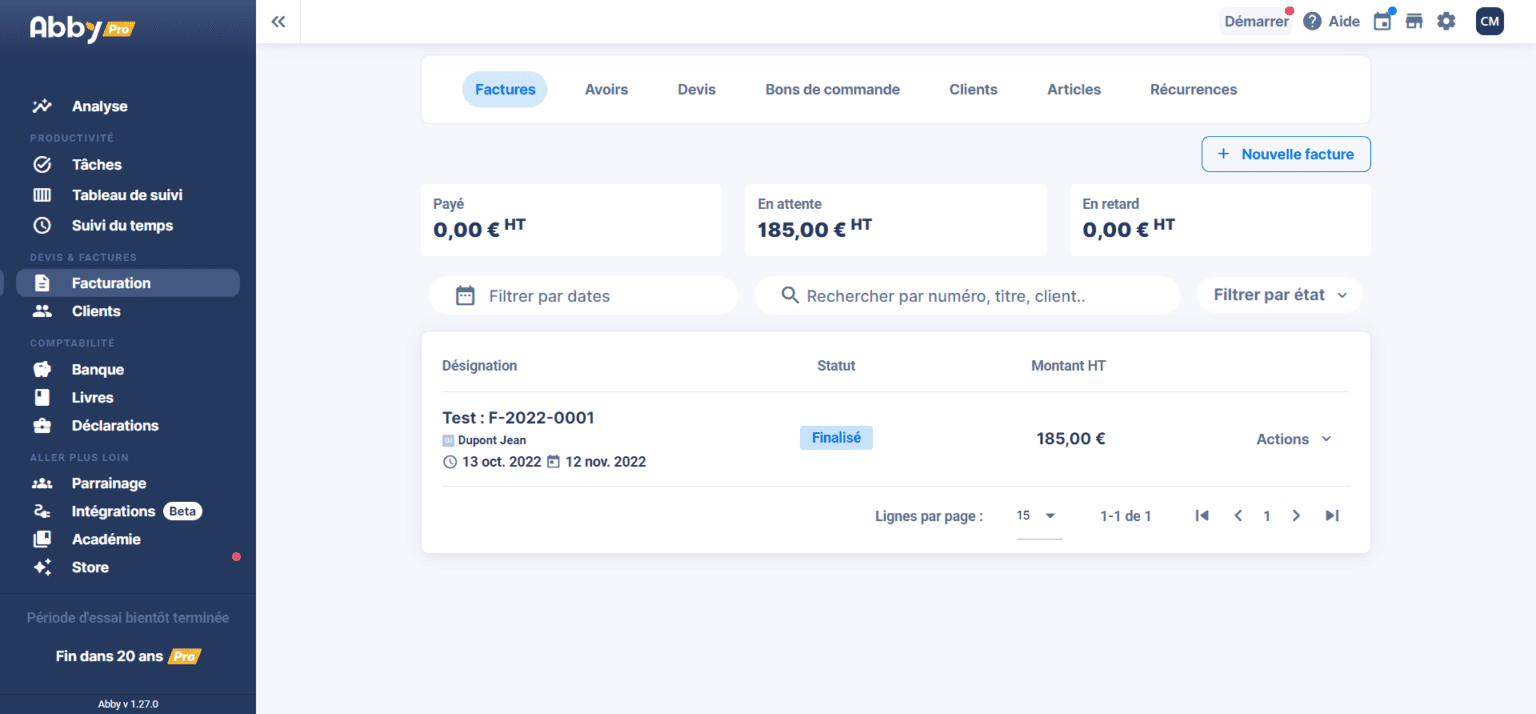Open the Lignes par page selector

(x=1038, y=516)
